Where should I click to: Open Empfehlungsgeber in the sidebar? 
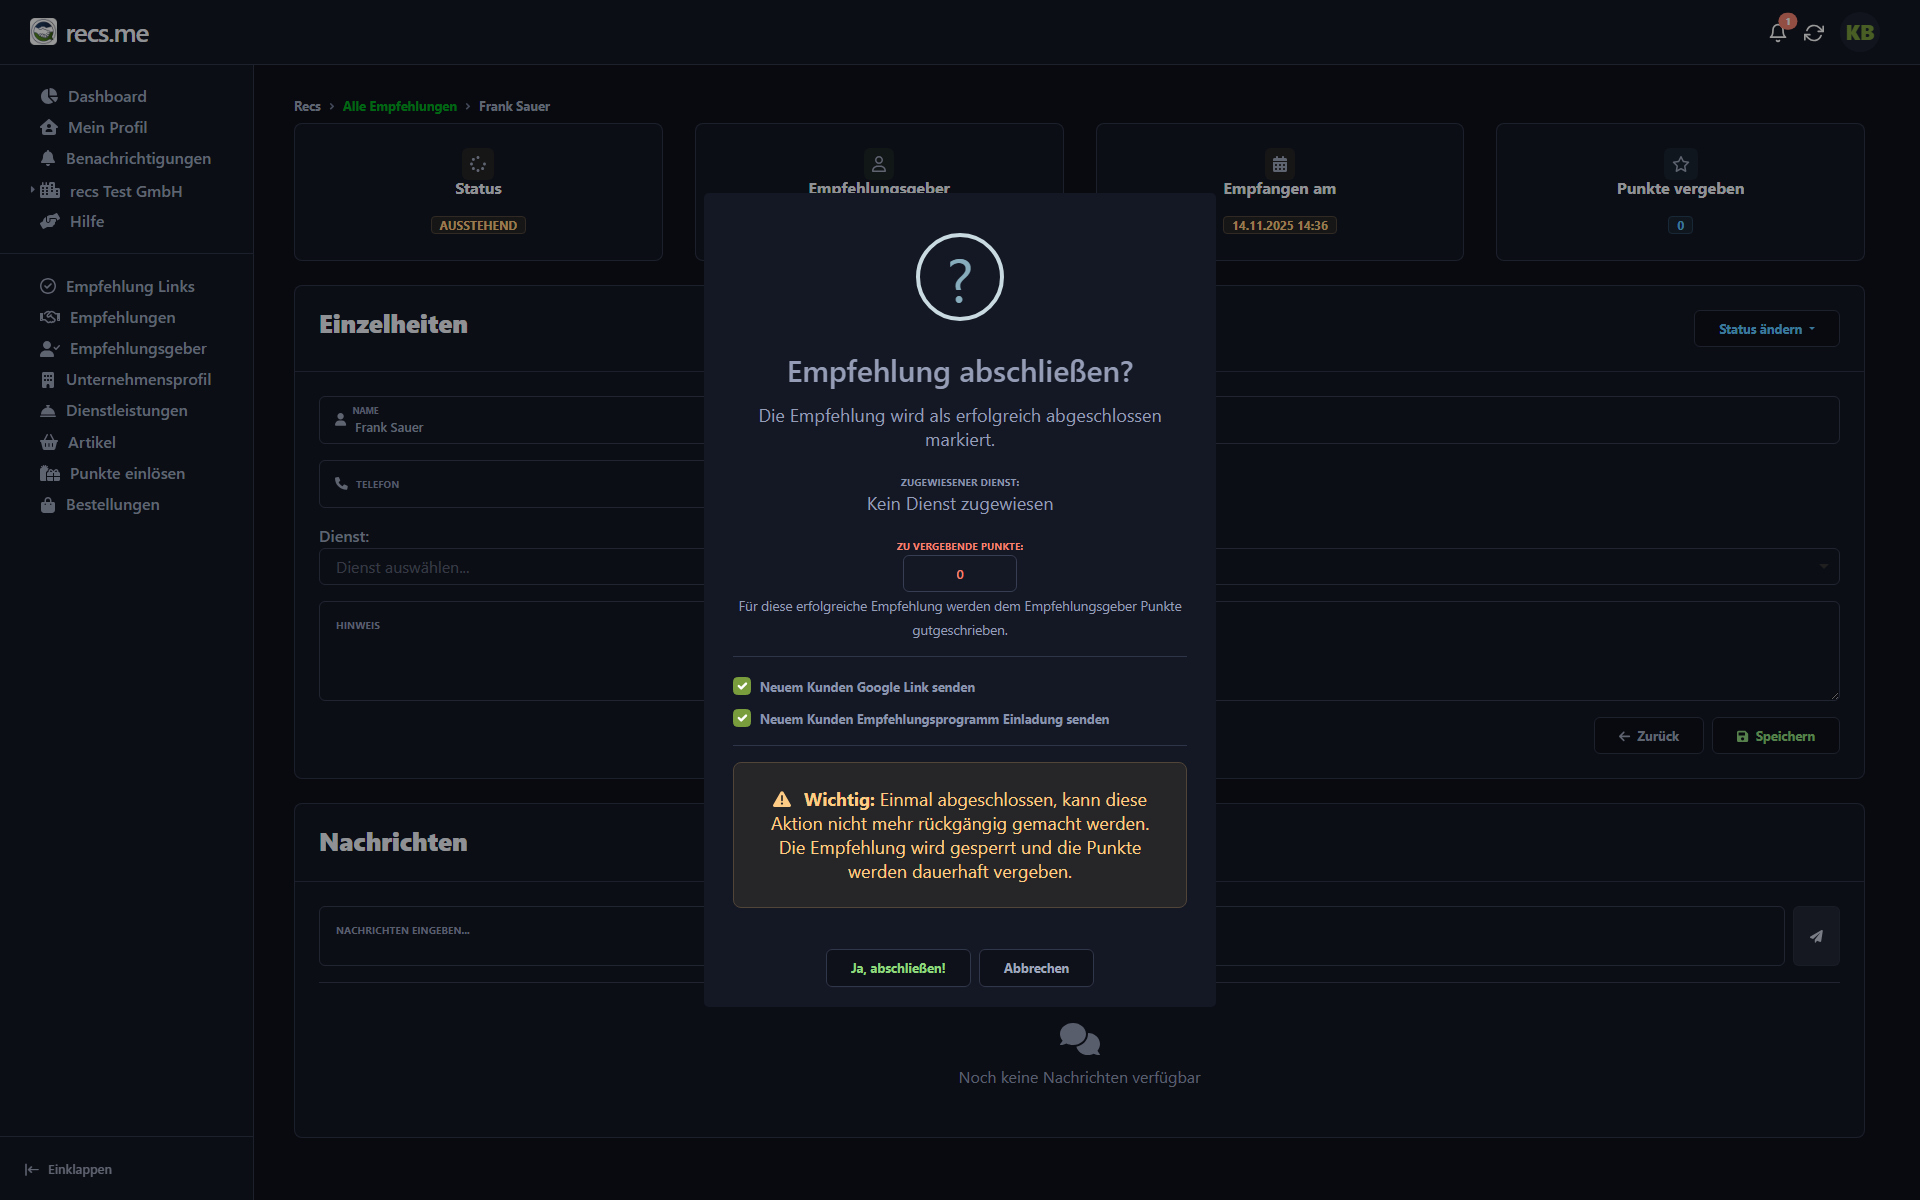[x=138, y=348]
